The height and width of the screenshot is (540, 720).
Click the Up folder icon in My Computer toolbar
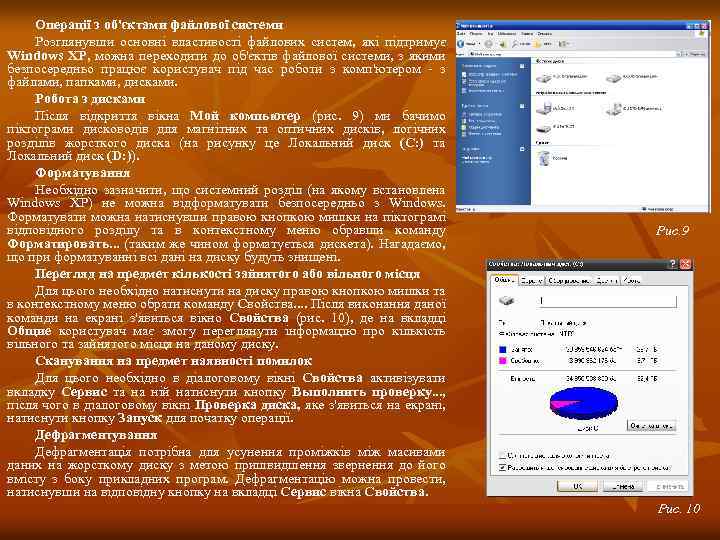(x=503, y=44)
